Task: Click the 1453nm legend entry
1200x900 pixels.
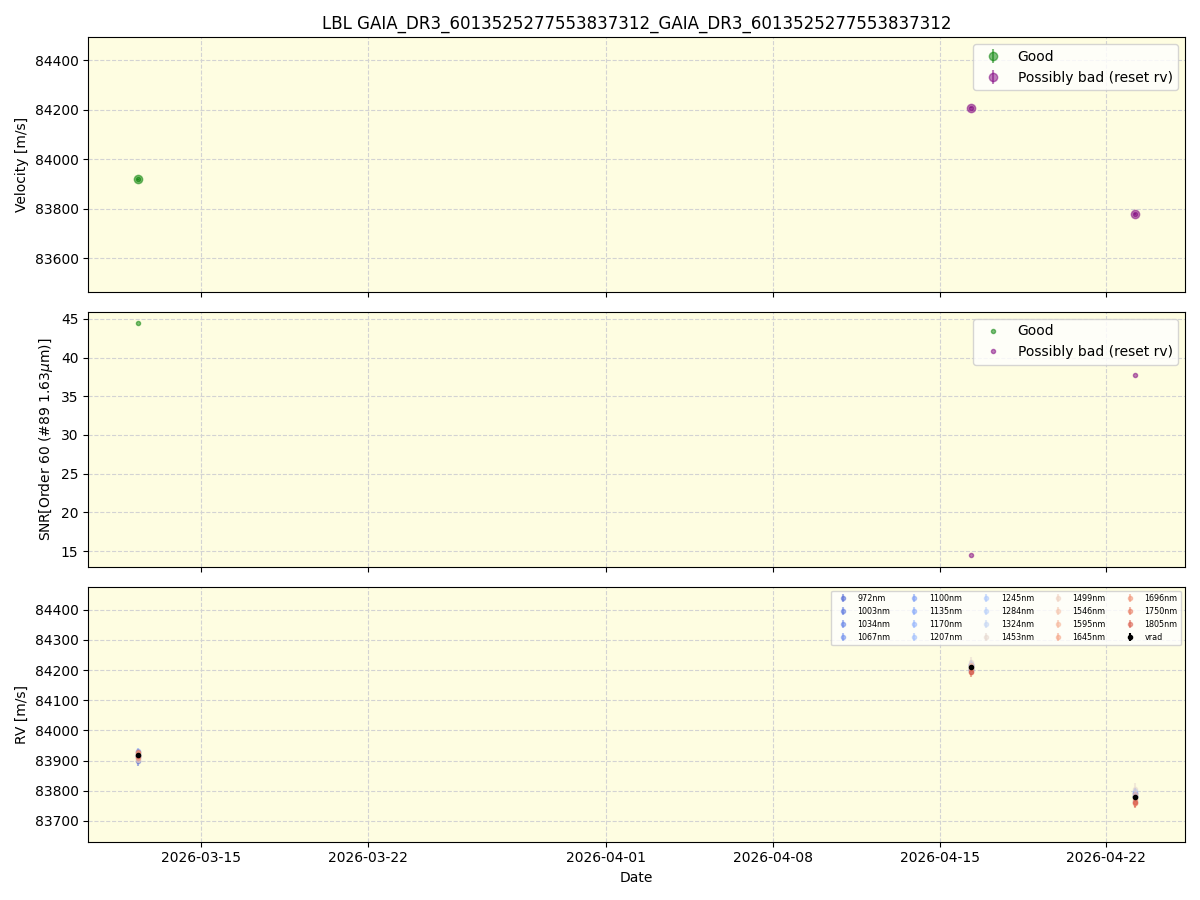Action: (x=1007, y=637)
